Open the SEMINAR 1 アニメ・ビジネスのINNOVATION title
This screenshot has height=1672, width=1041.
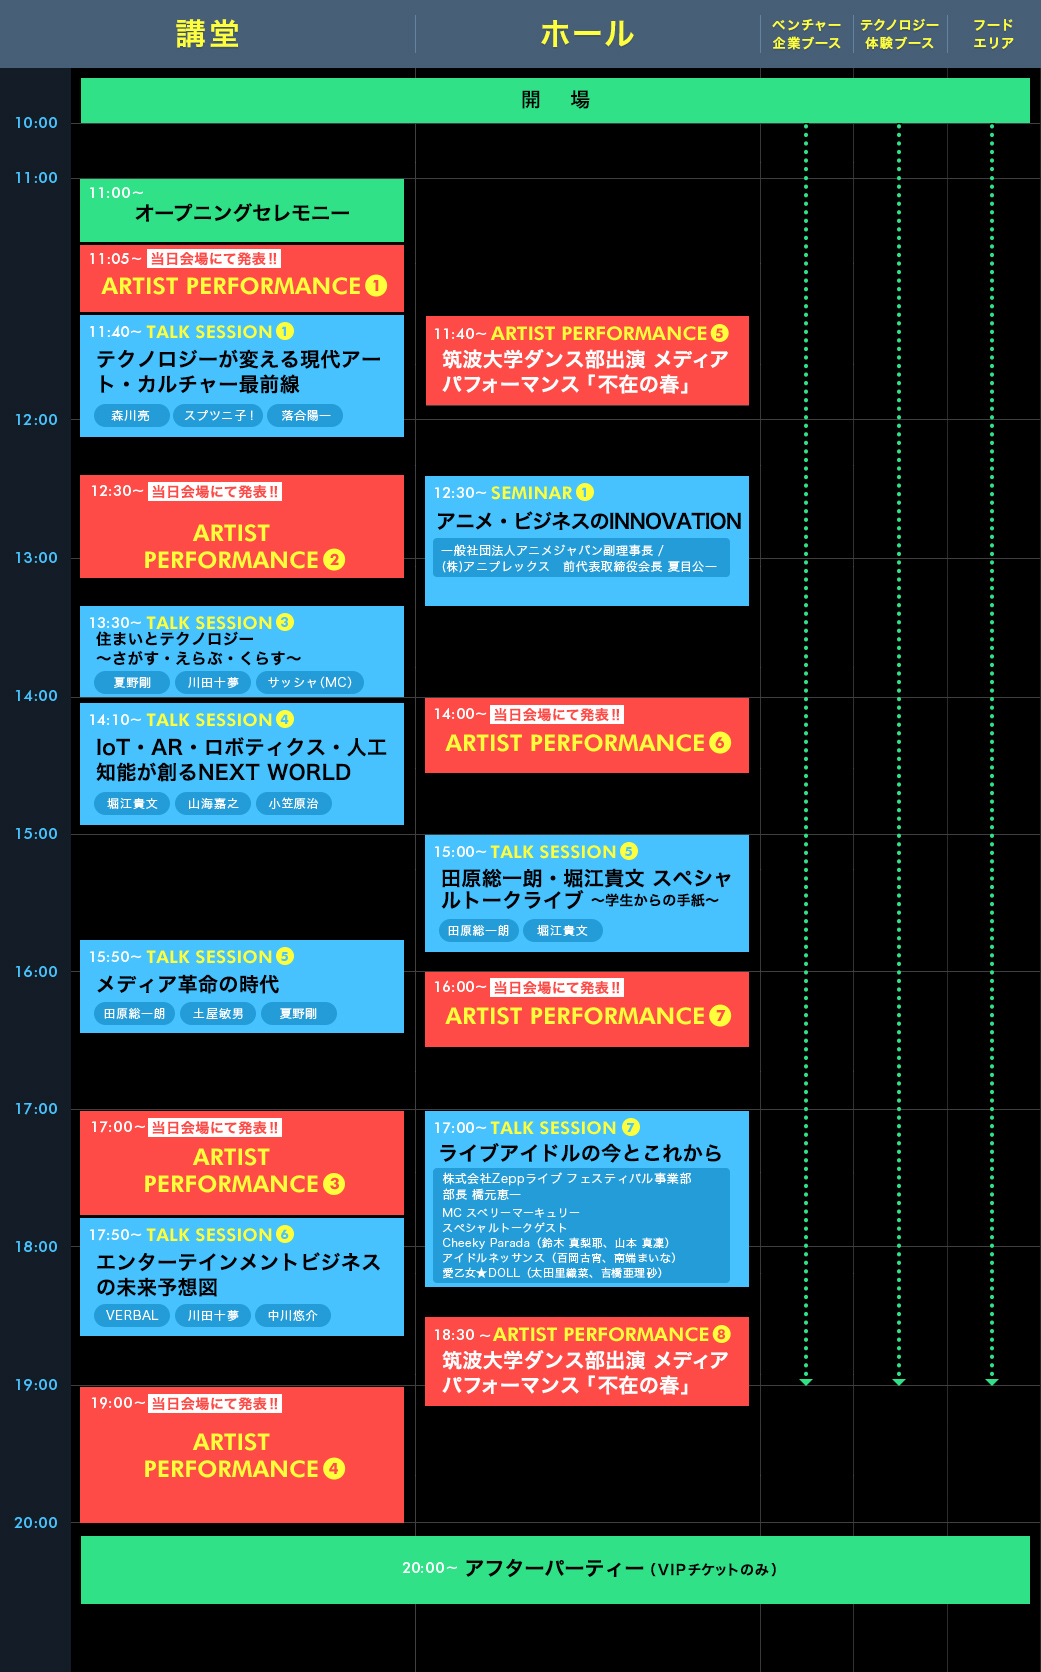pyautogui.click(x=588, y=521)
